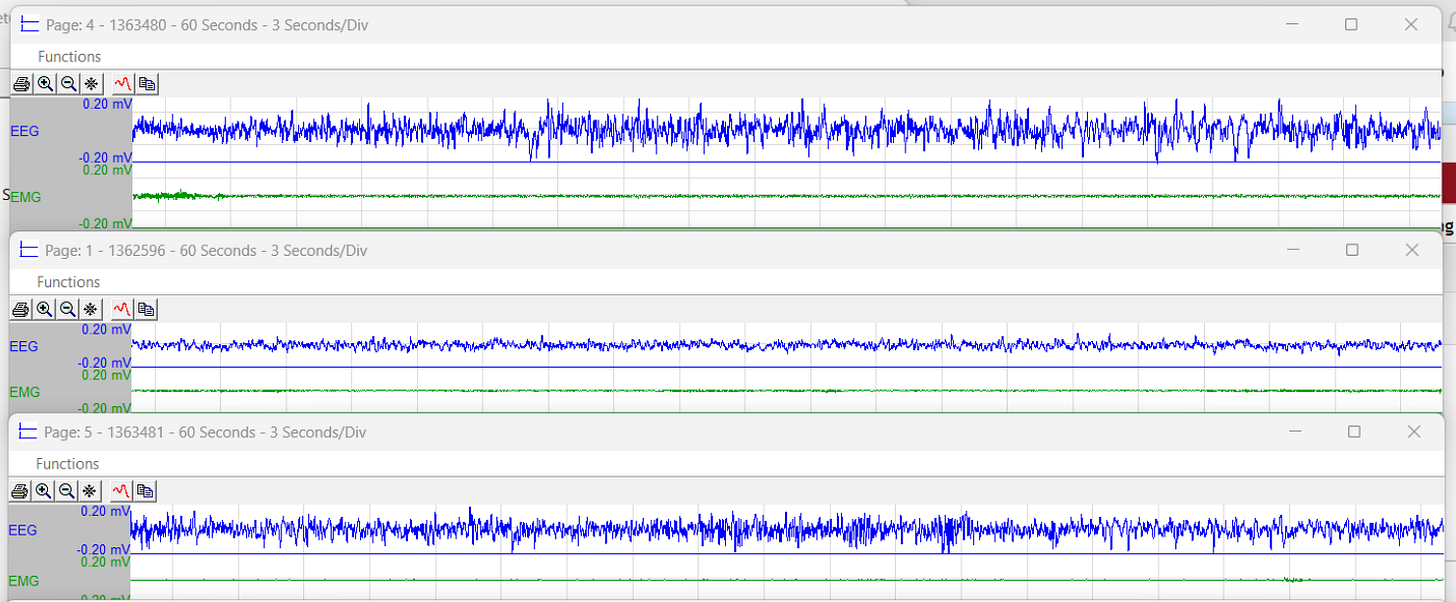
Task: Maximize the Page 4 window
Action: coord(1352,25)
